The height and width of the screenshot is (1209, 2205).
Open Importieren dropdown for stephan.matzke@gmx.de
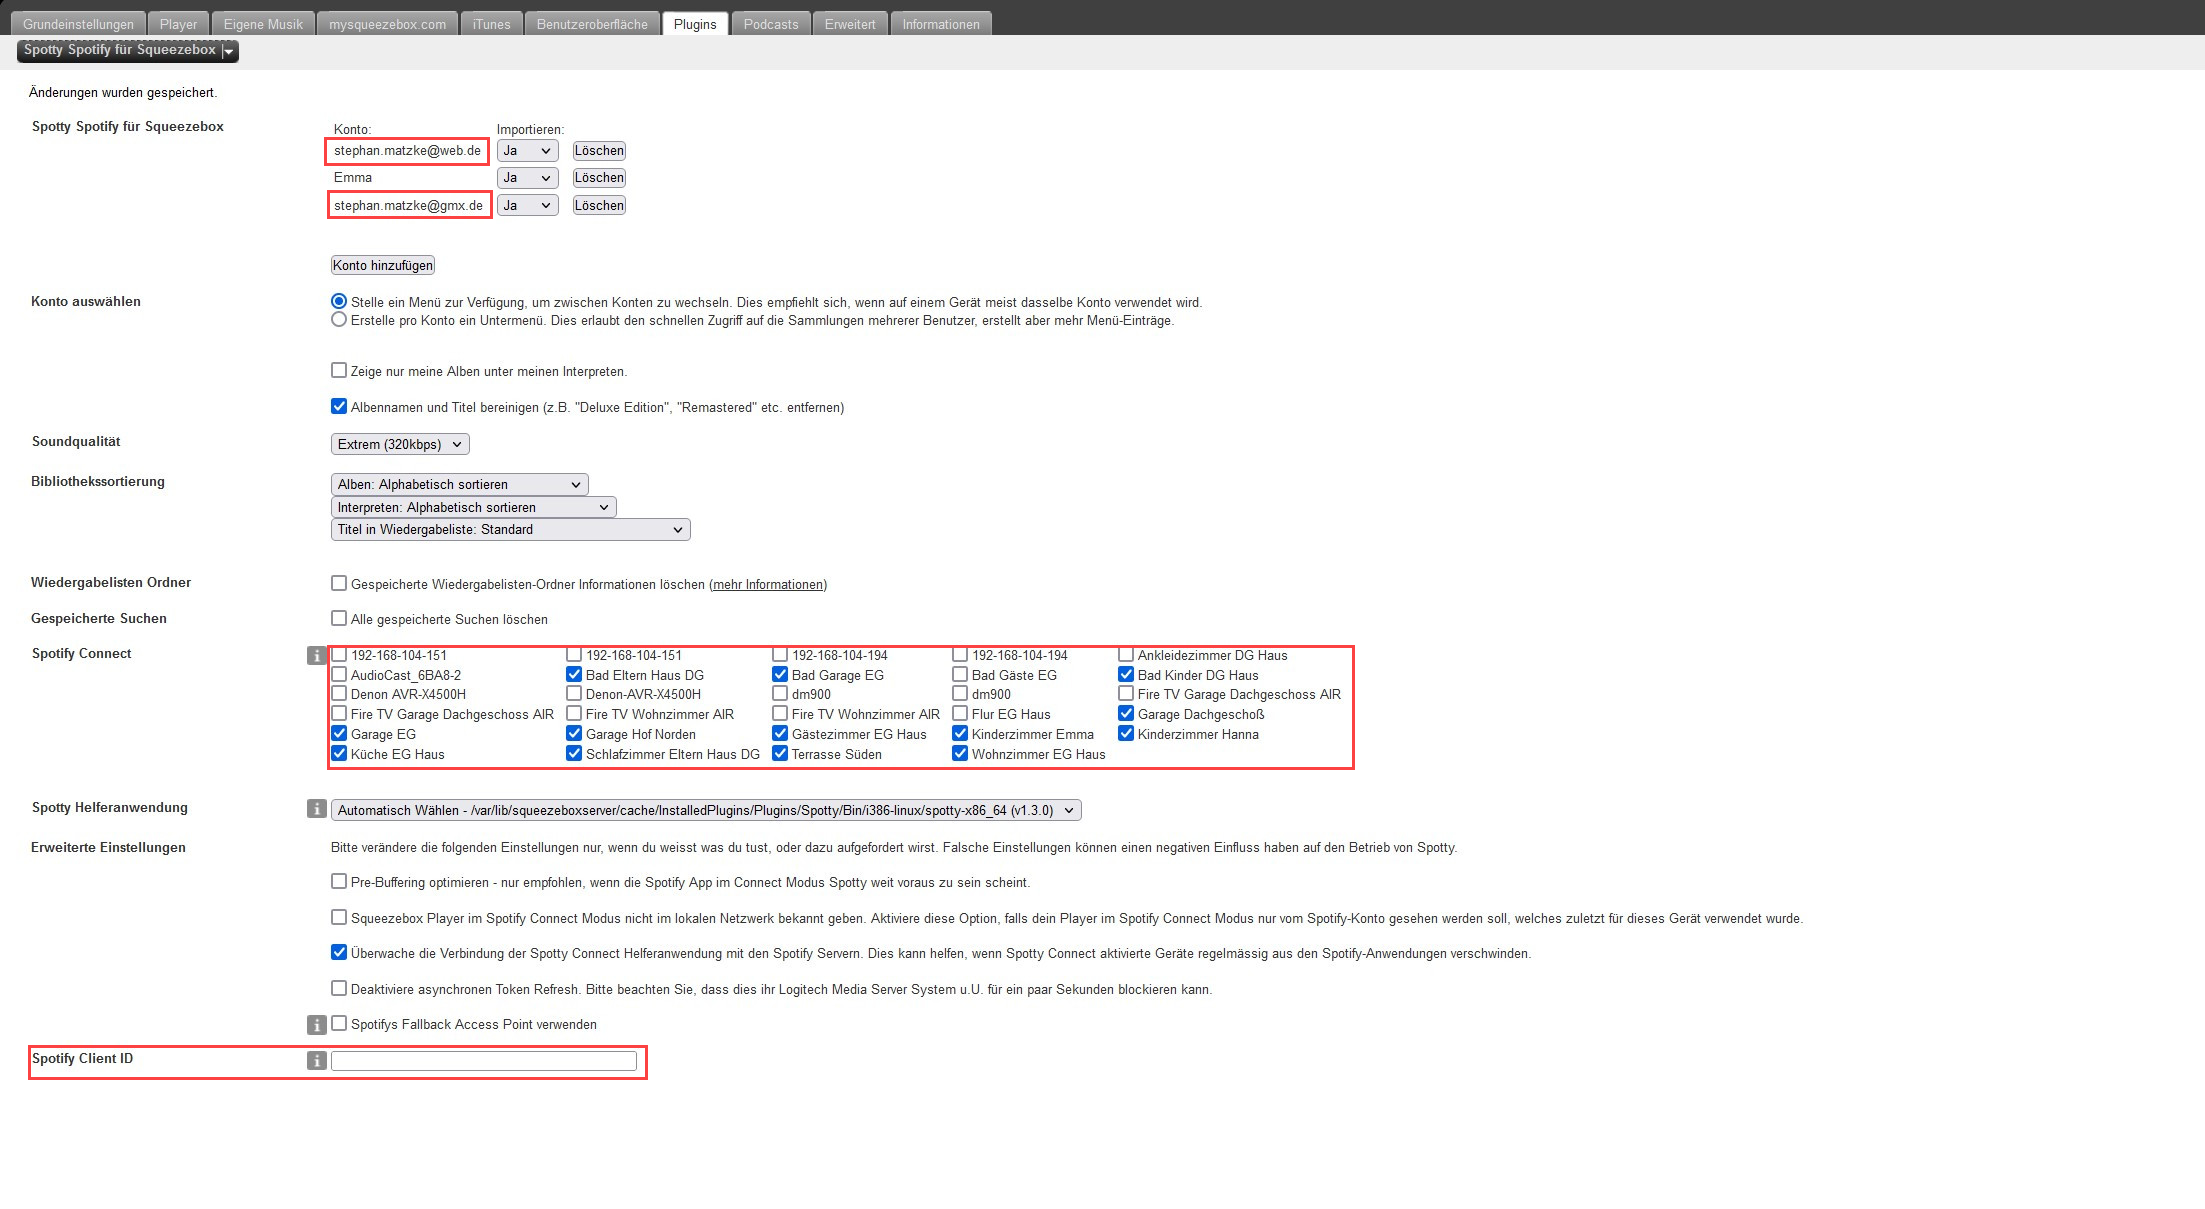[527, 205]
